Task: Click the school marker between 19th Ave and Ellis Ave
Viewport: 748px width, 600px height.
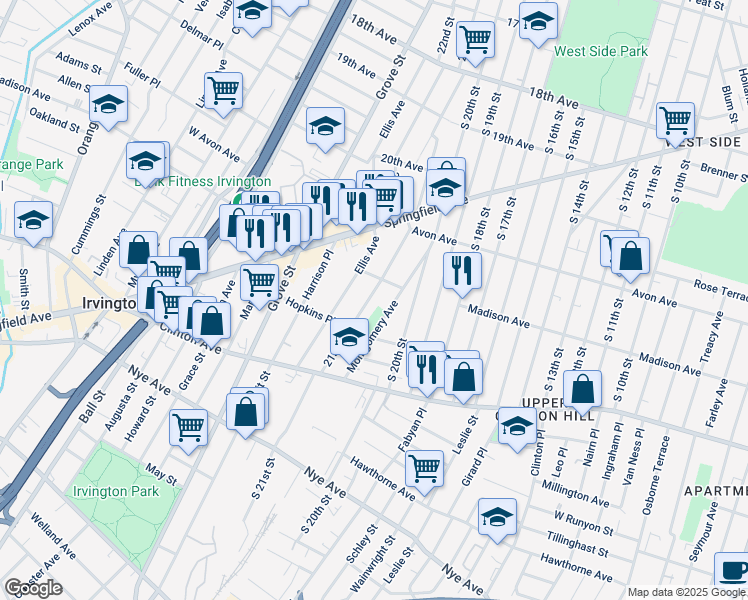Action: pyautogui.click(x=325, y=127)
